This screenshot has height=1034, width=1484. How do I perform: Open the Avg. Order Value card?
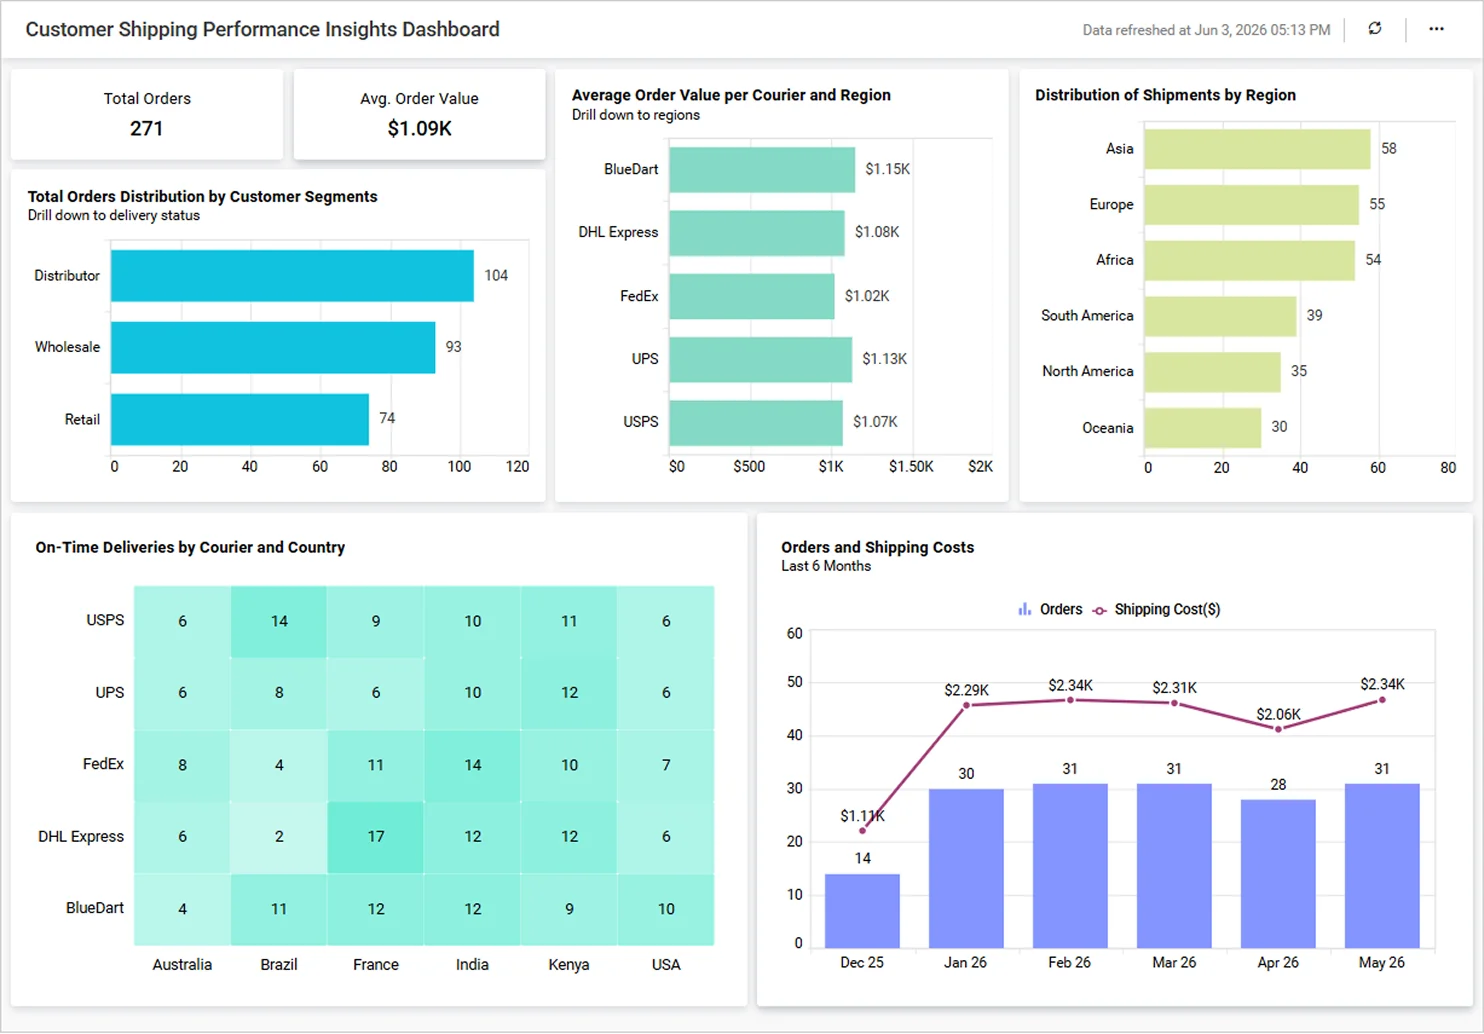coord(419,114)
